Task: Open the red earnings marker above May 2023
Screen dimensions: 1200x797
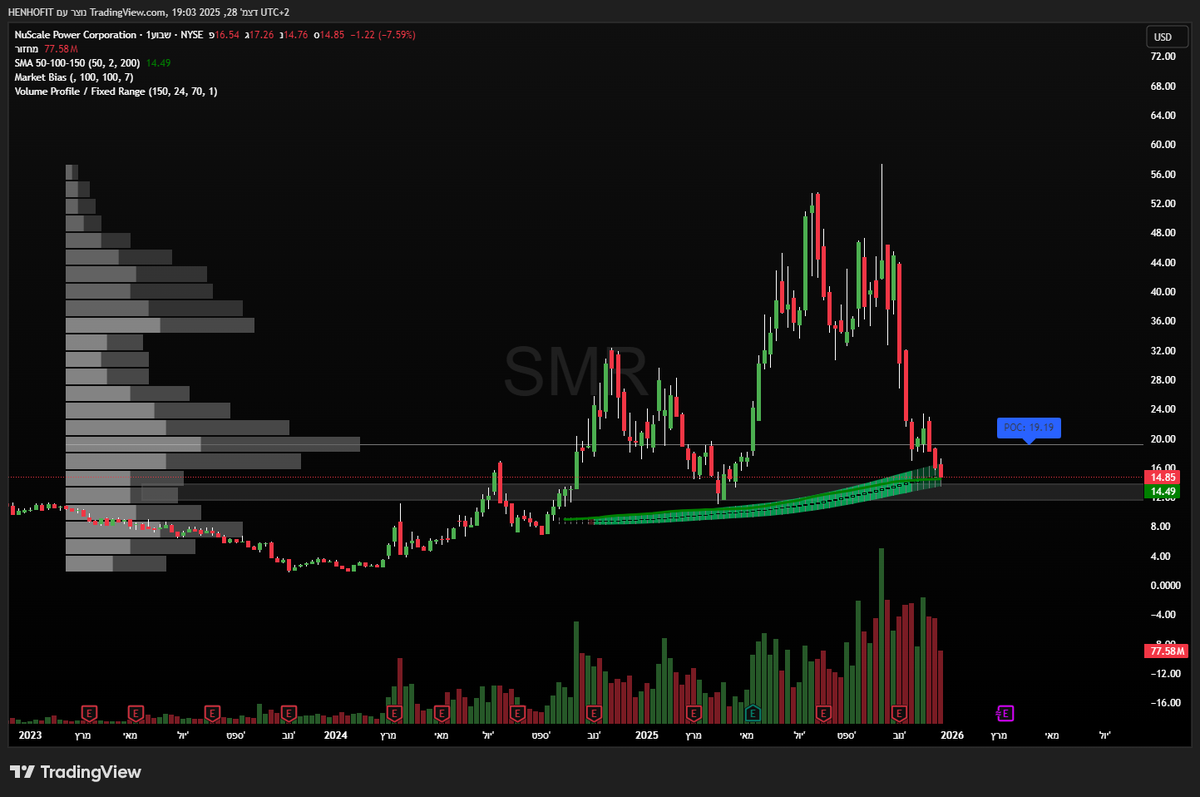Action: coord(136,713)
